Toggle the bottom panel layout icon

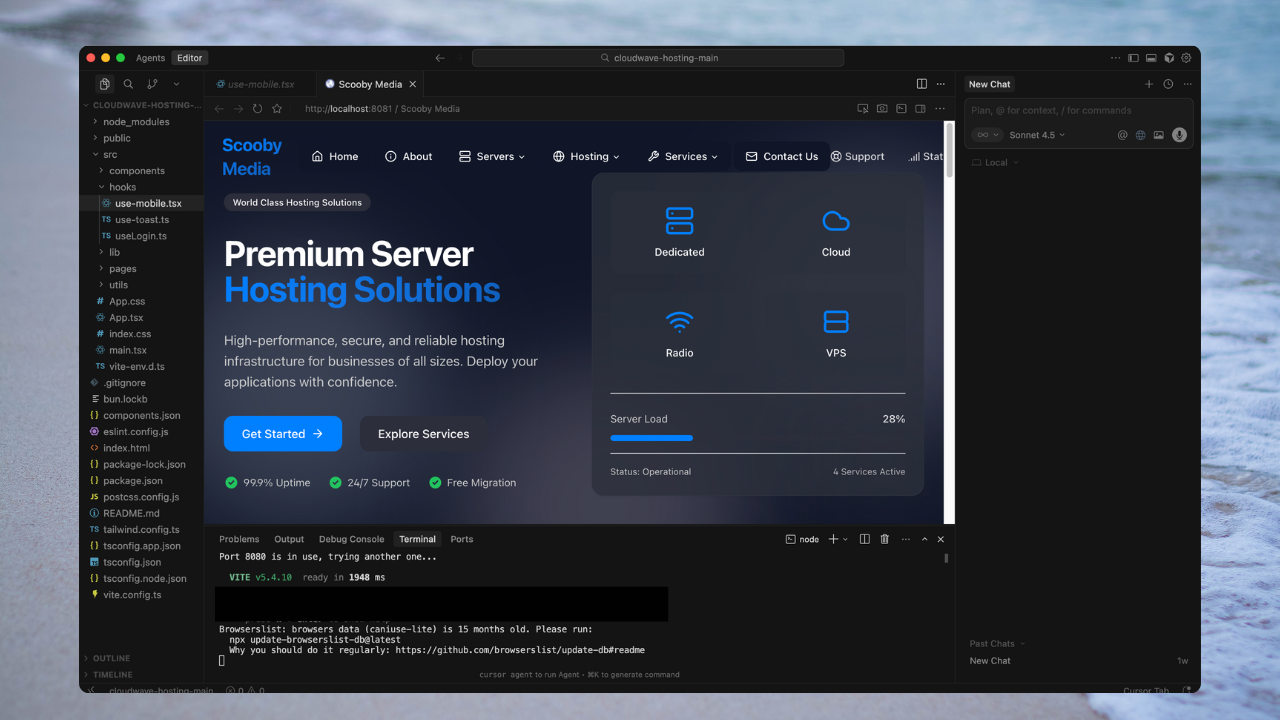1151,58
